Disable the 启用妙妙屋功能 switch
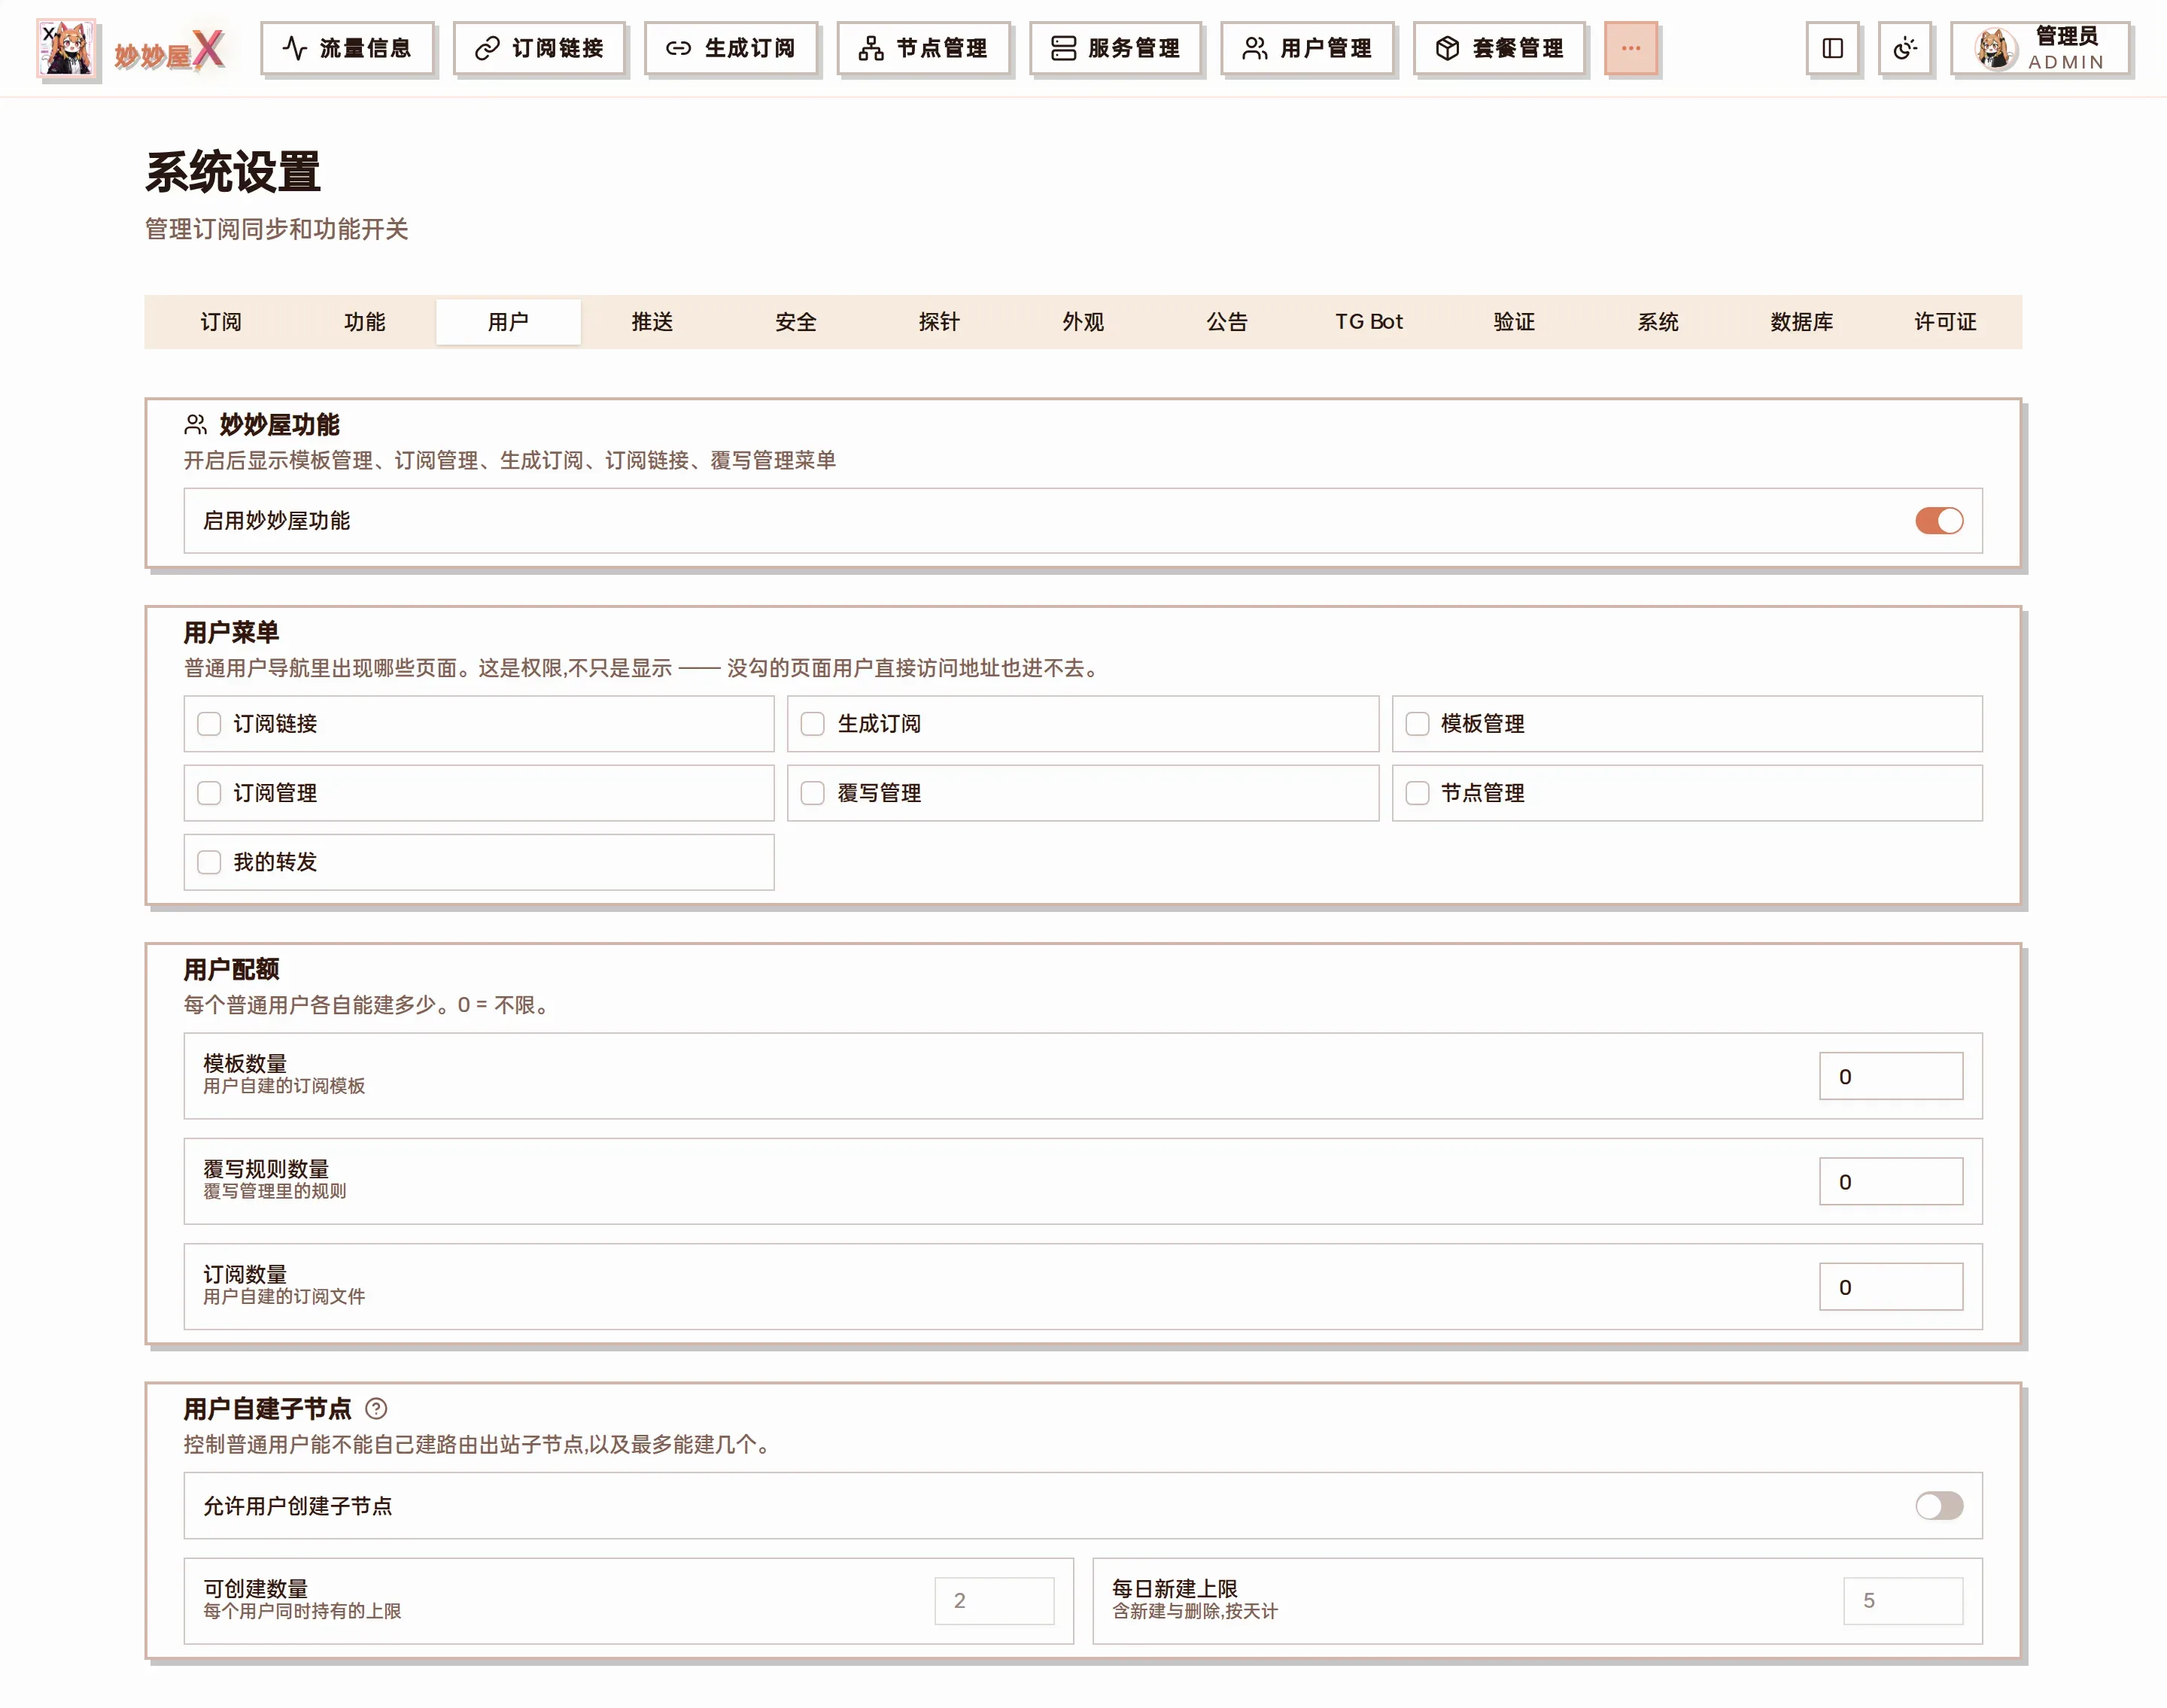This screenshot has width=2167, height=1708. 1939,521
